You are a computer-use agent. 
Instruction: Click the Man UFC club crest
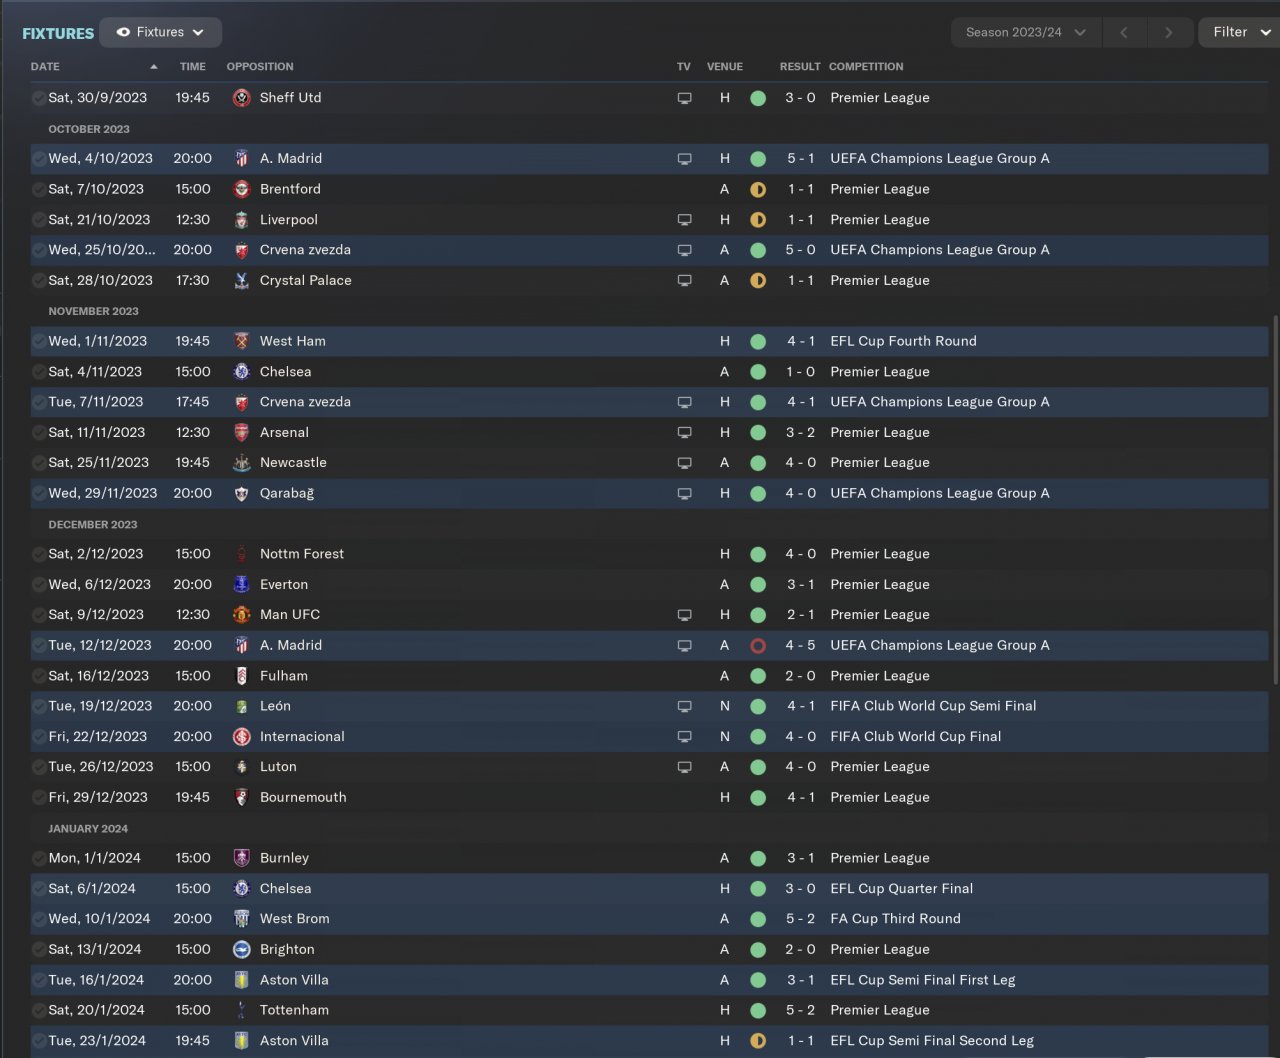241,615
